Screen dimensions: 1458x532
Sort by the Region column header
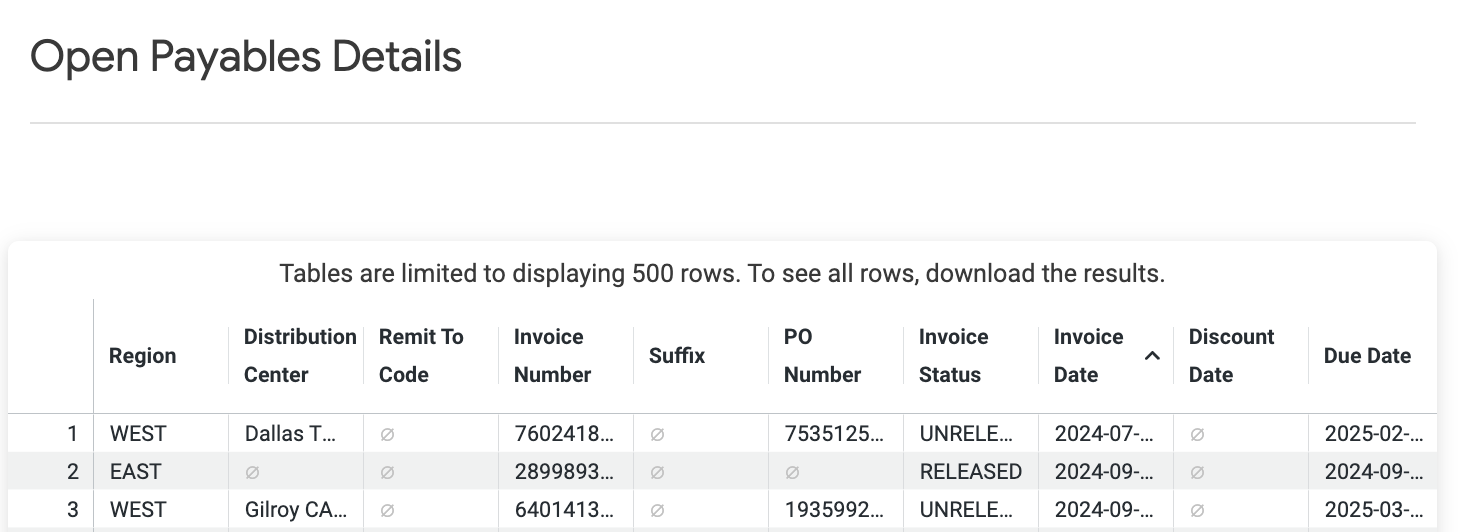(x=143, y=356)
